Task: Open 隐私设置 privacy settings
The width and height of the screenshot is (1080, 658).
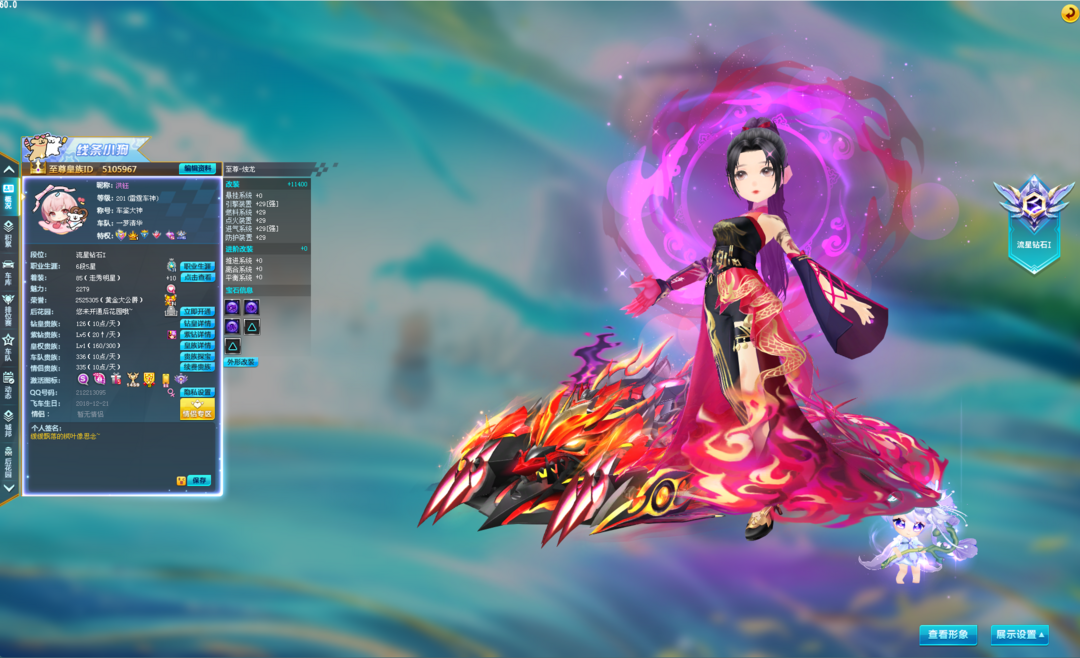Action: coord(198,392)
